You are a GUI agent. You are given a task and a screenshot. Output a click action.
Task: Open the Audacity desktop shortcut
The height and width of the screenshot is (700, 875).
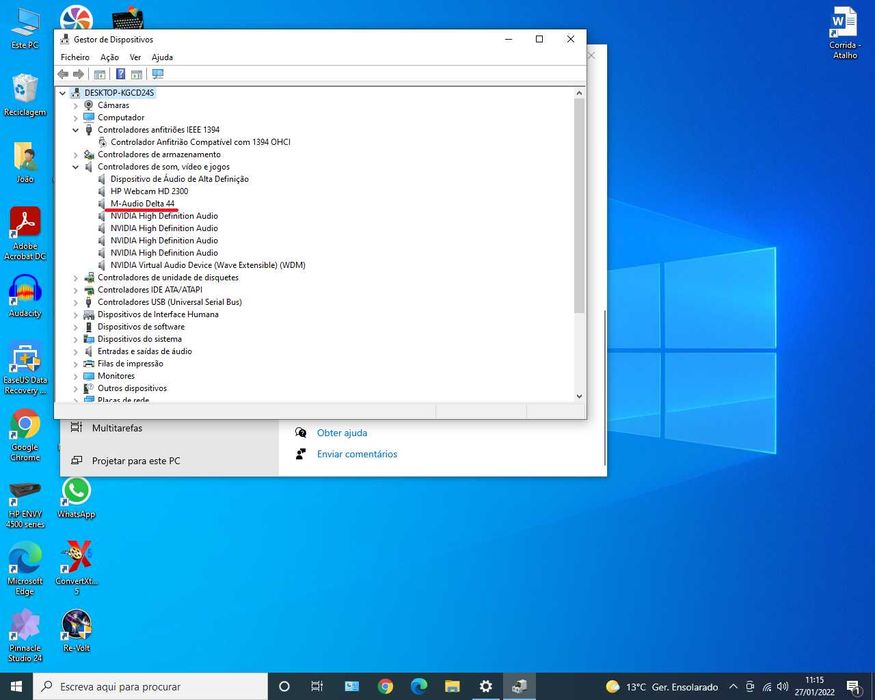pyautogui.click(x=25, y=296)
